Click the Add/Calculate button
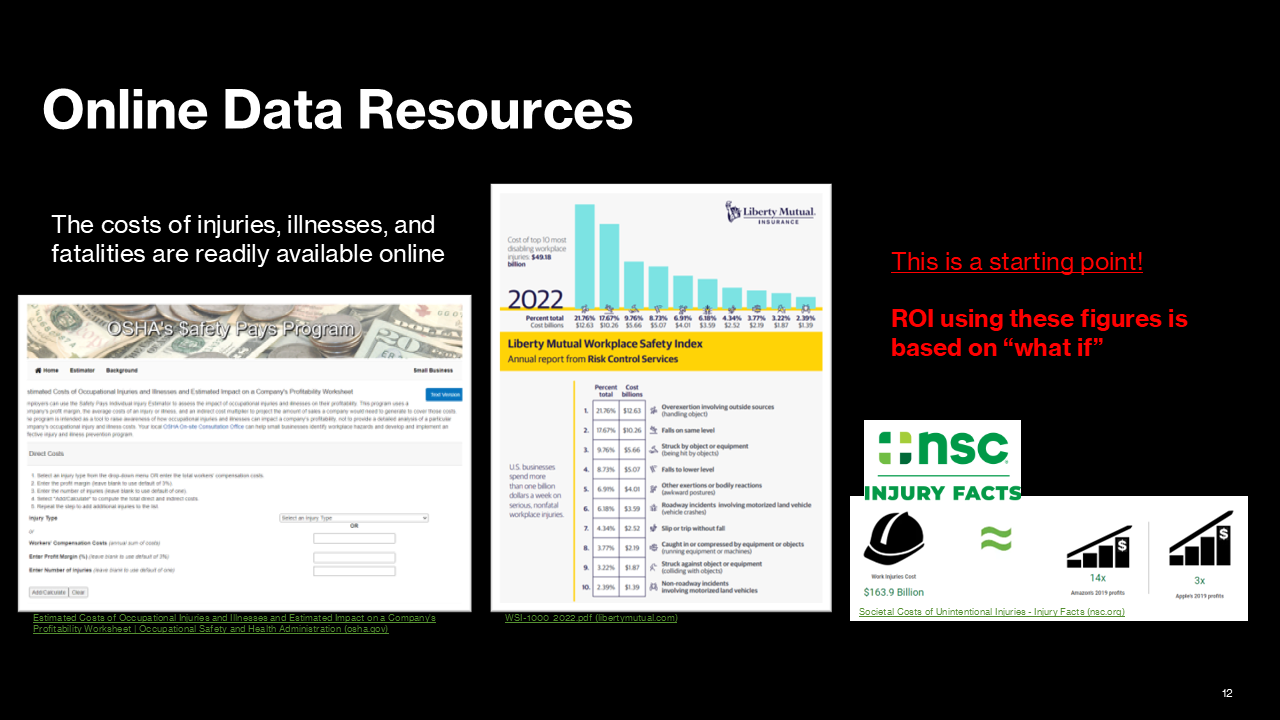The image size is (1280, 720). pyautogui.click(x=48, y=592)
